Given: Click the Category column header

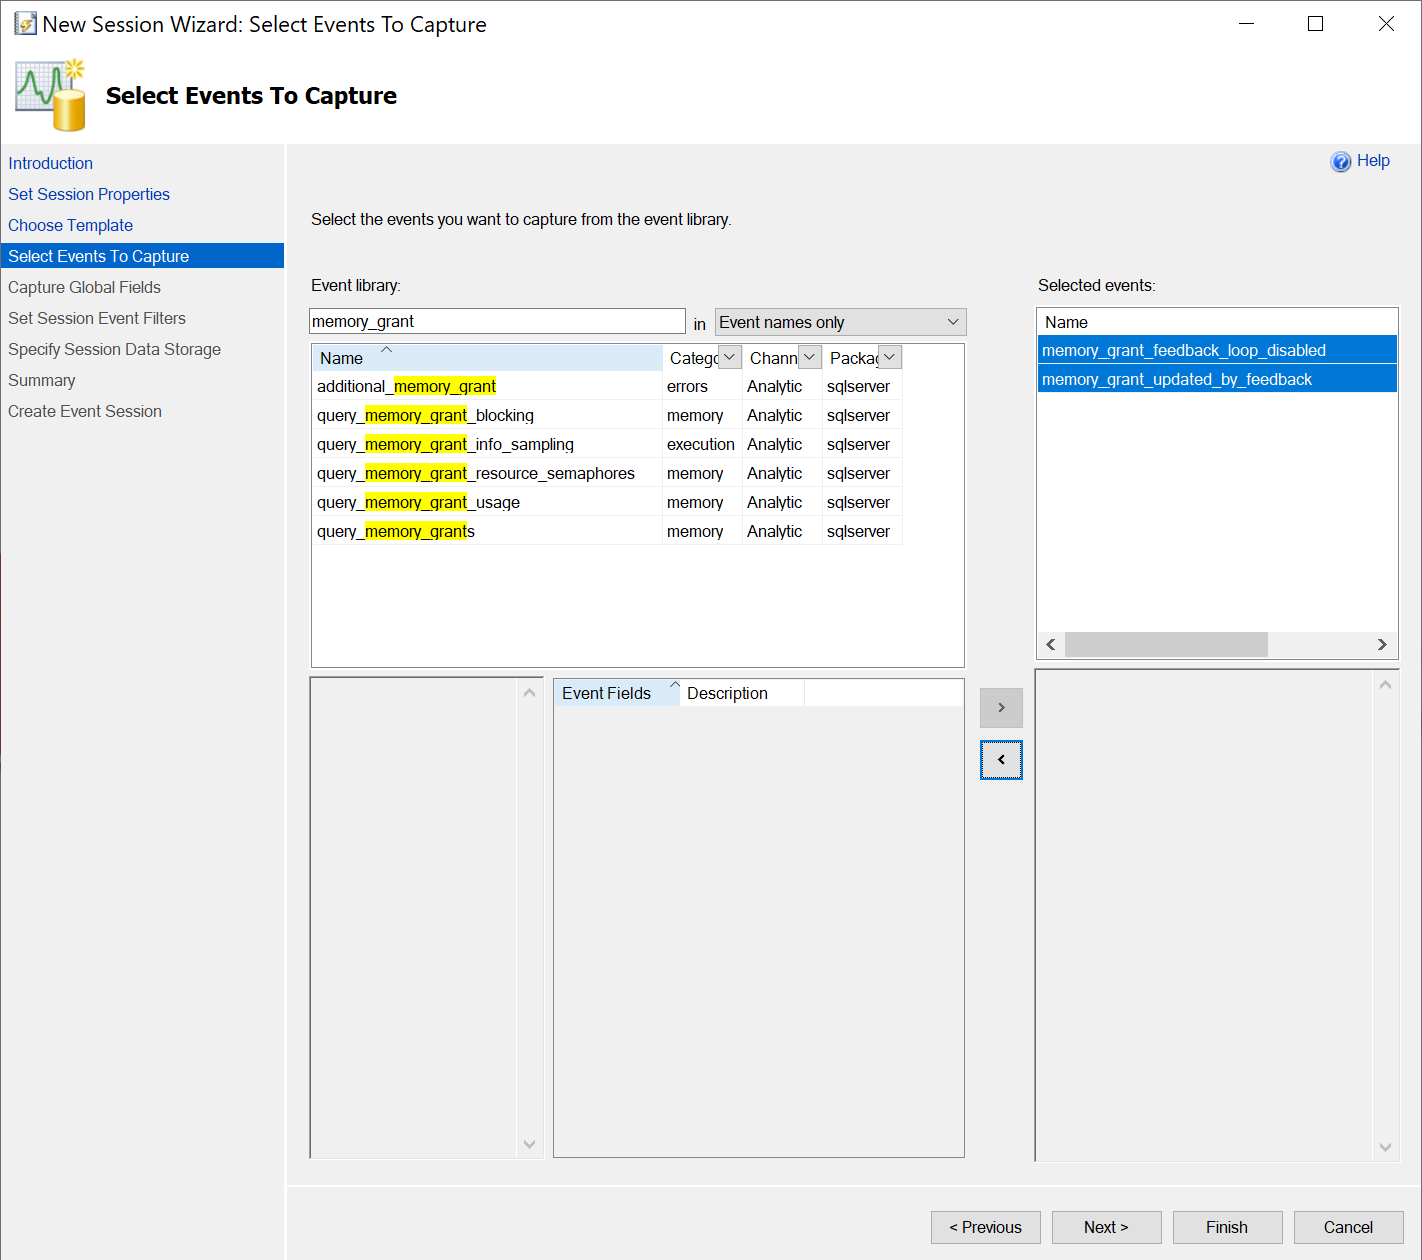Looking at the screenshot, I should click(x=693, y=358).
